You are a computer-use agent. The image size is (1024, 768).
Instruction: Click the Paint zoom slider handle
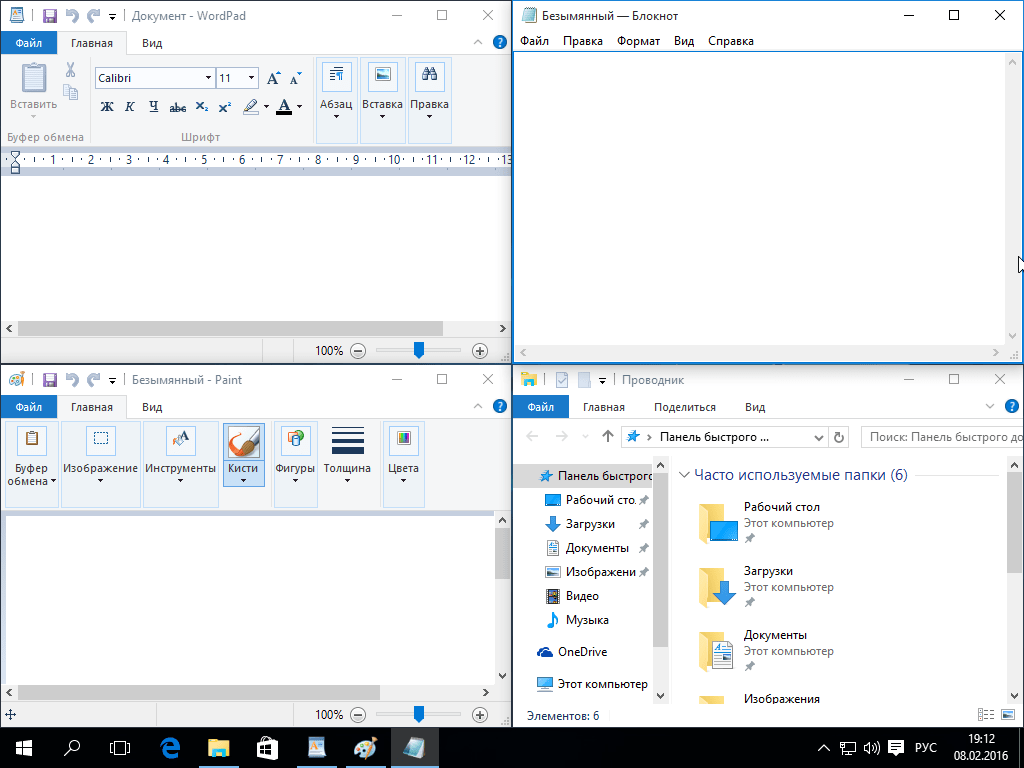pos(419,714)
